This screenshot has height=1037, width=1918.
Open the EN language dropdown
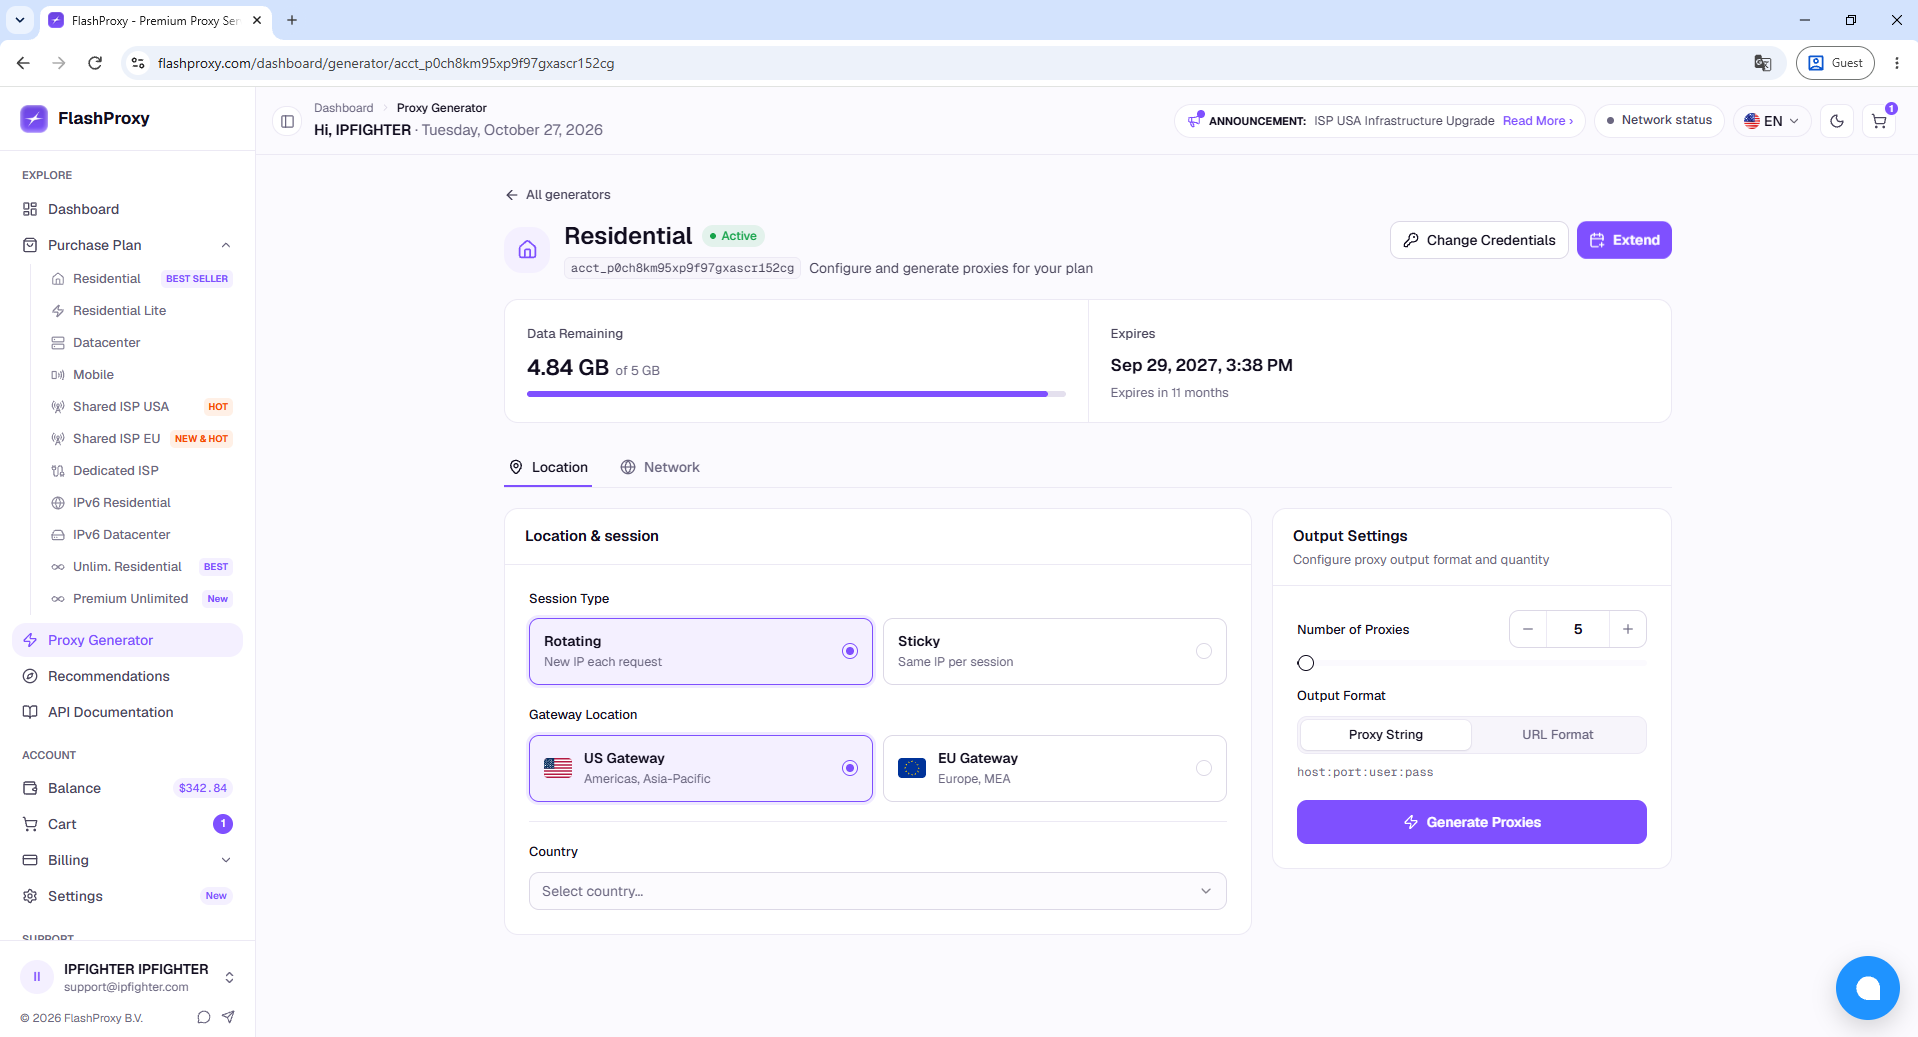[x=1771, y=121]
